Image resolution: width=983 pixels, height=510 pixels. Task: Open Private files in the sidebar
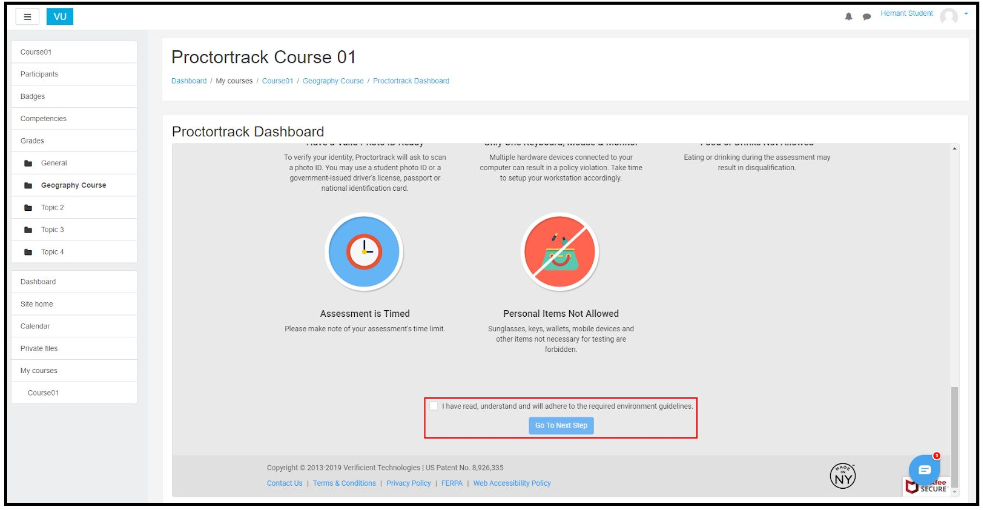74,348
